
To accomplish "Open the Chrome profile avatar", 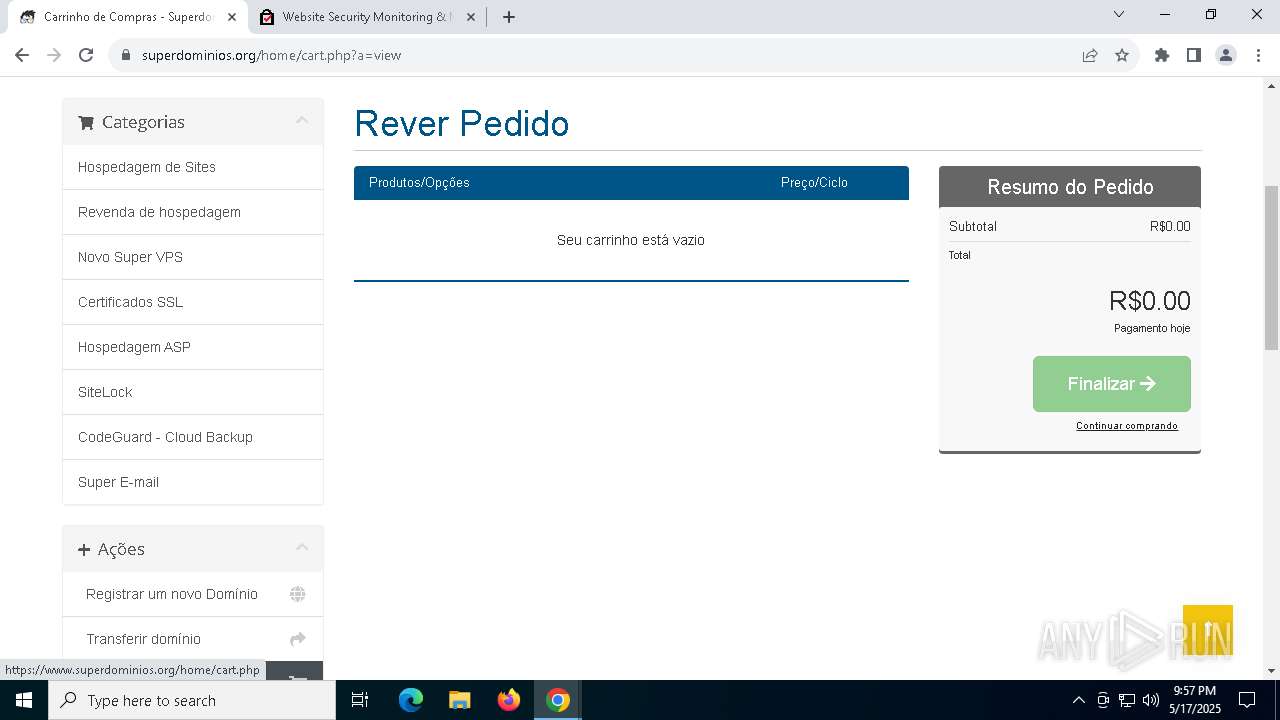I will (1226, 55).
